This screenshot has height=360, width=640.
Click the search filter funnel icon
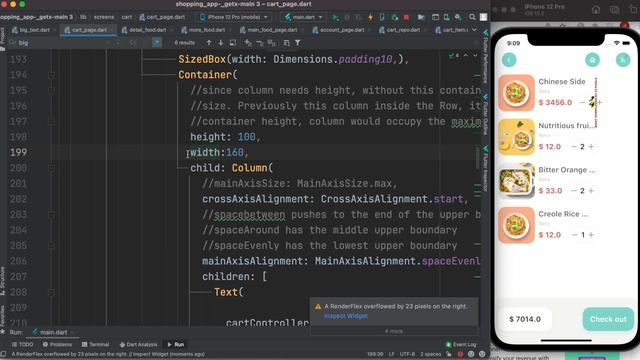298,43
